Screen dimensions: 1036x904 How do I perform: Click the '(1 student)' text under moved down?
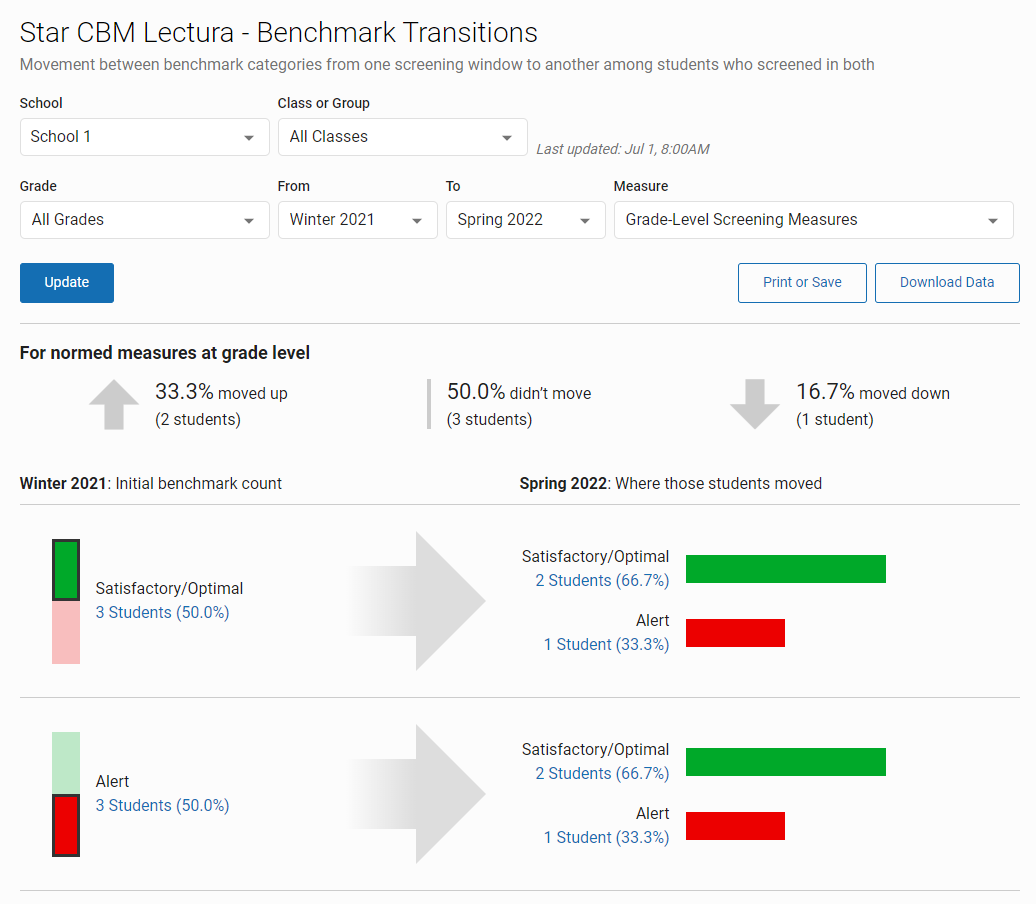pos(835,420)
